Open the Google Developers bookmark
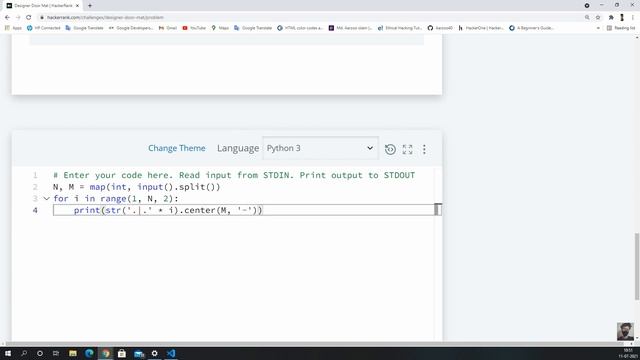The width and height of the screenshot is (640, 360). pos(131,28)
